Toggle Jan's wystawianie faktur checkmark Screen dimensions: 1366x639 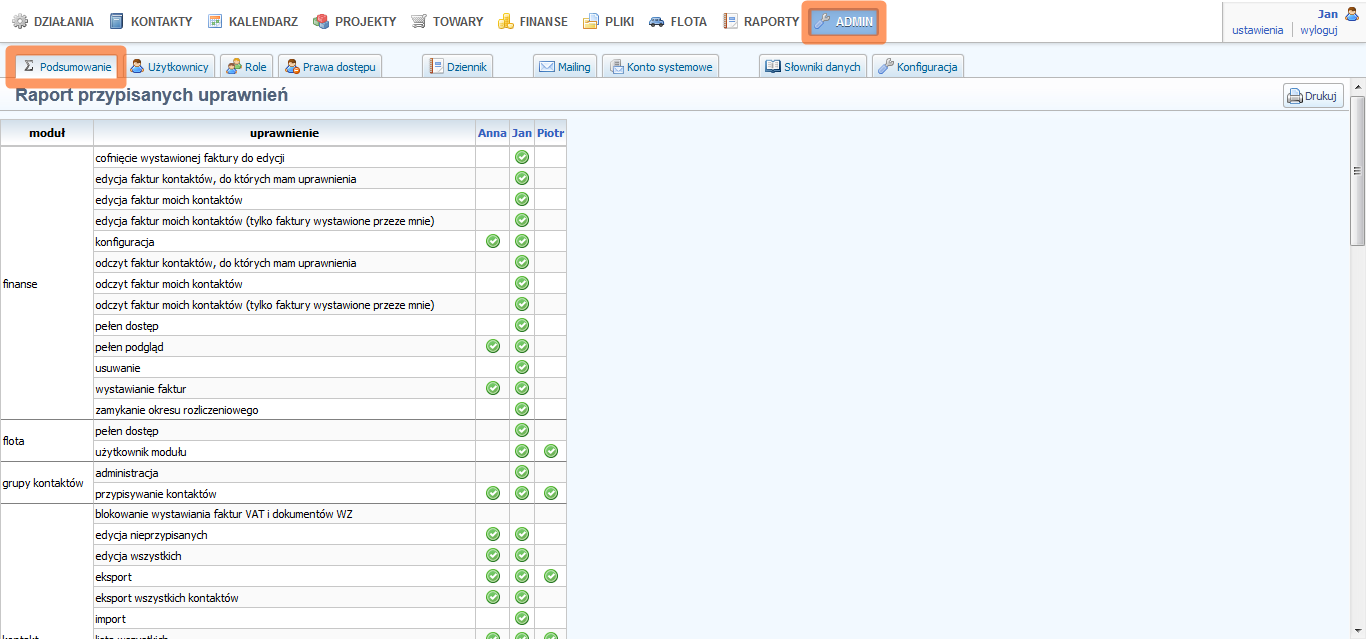(521, 388)
